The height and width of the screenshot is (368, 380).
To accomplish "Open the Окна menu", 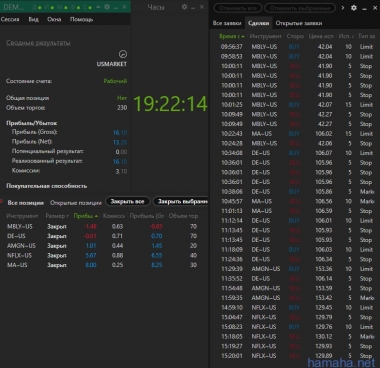I will point(54,19).
